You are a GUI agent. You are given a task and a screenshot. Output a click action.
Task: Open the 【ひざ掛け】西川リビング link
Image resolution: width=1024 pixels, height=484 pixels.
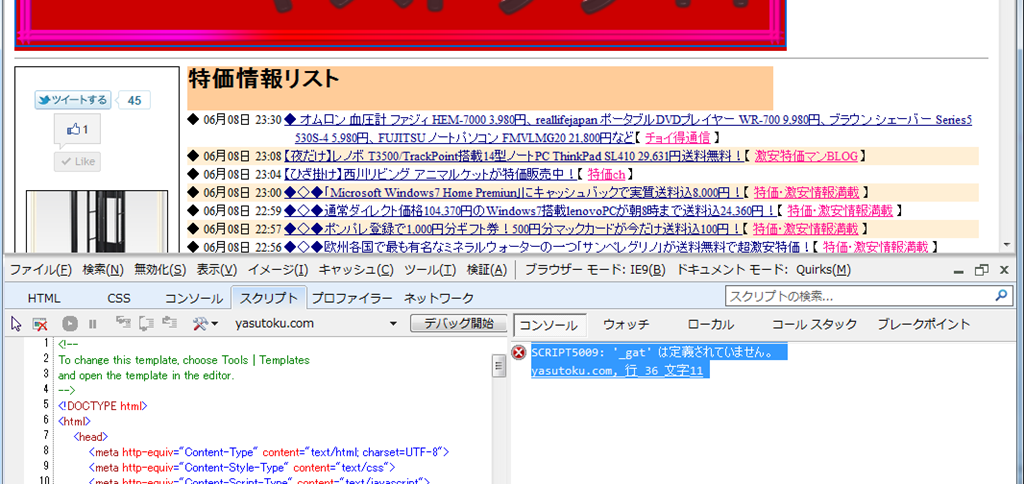pos(428,174)
